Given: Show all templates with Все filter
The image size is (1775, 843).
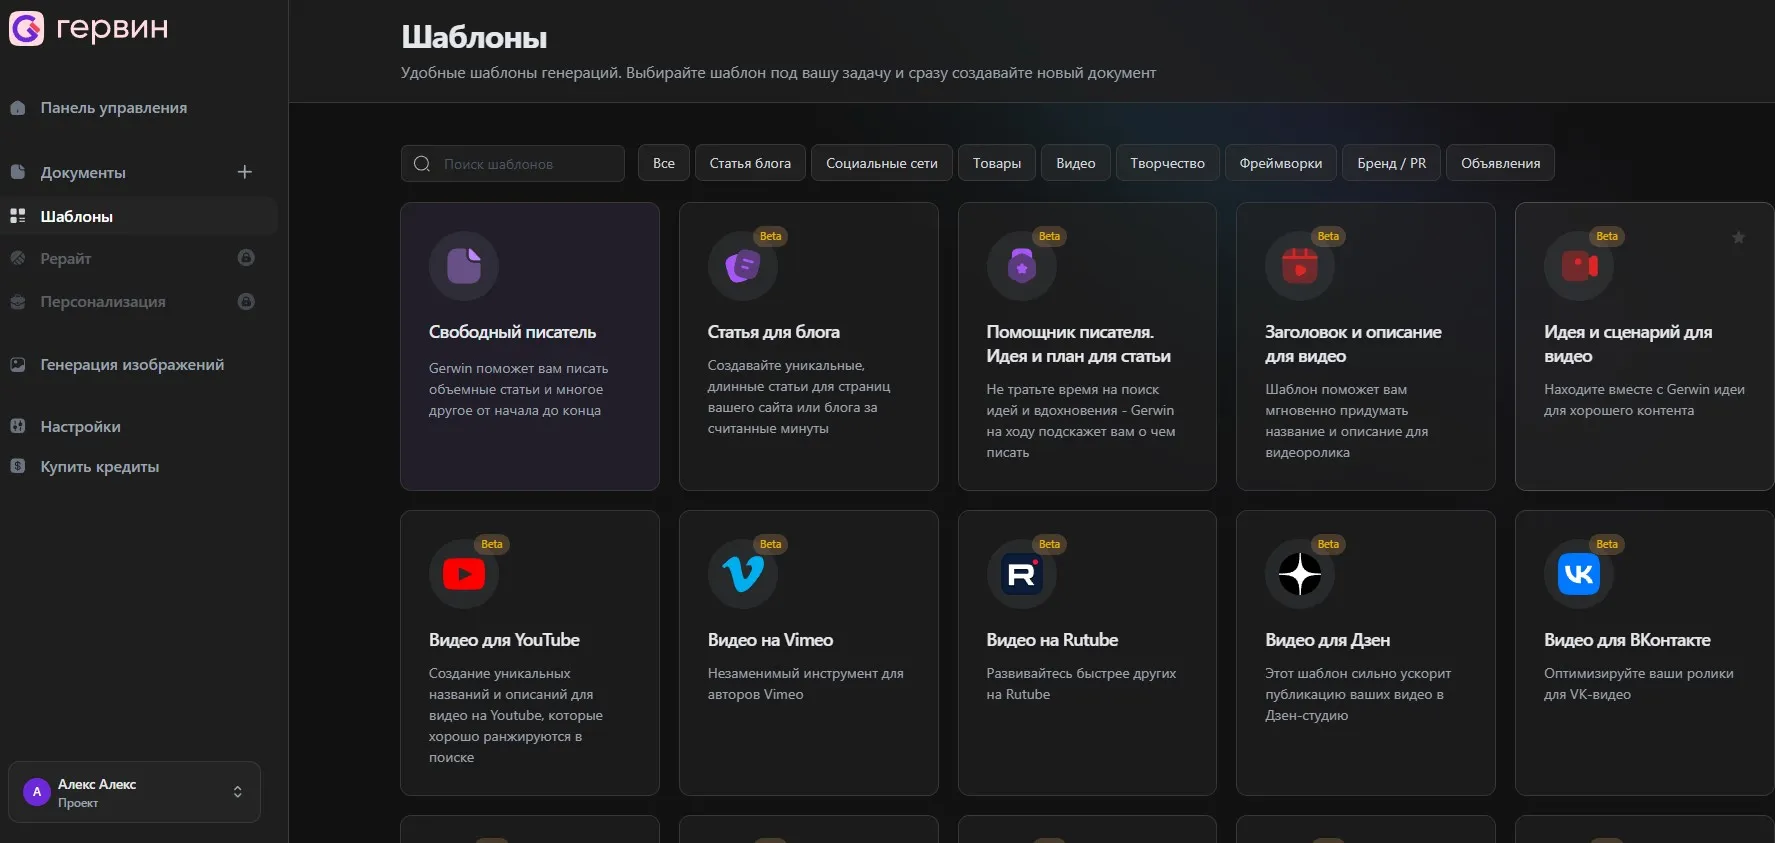Looking at the screenshot, I should pyautogui.click(x=664, y=163).
